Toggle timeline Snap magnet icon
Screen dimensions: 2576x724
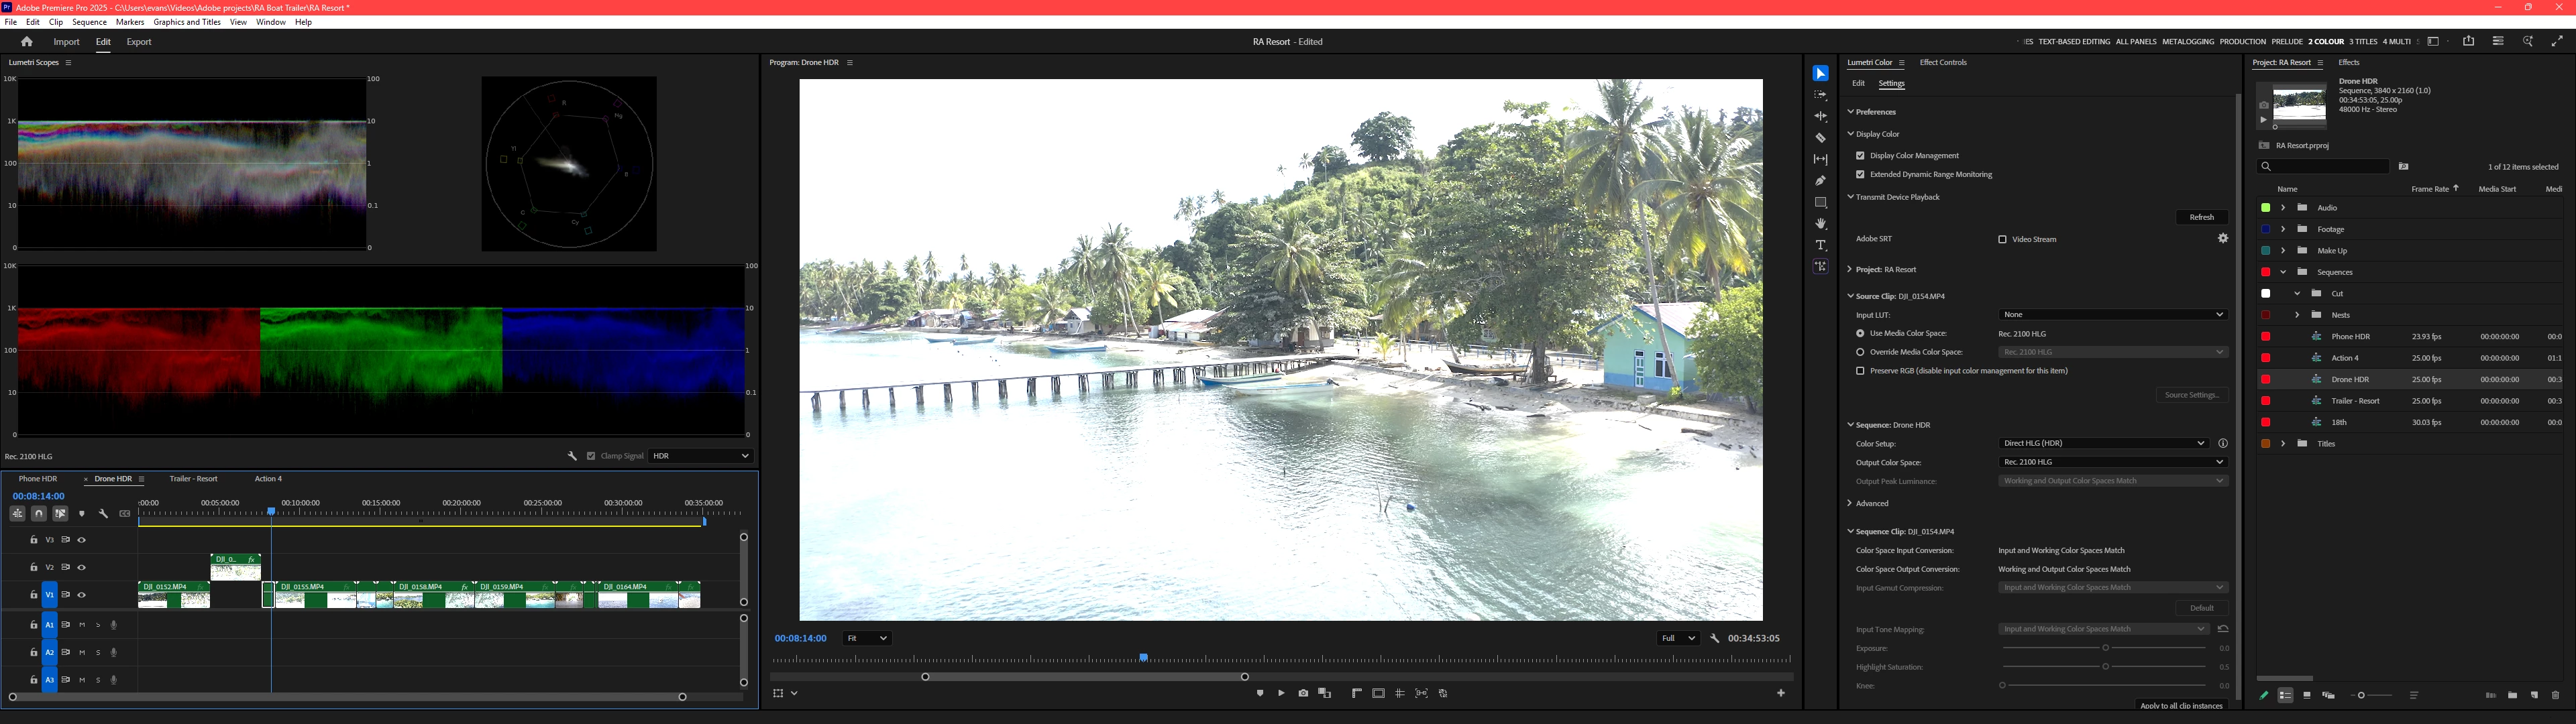(x=38, y=513)
